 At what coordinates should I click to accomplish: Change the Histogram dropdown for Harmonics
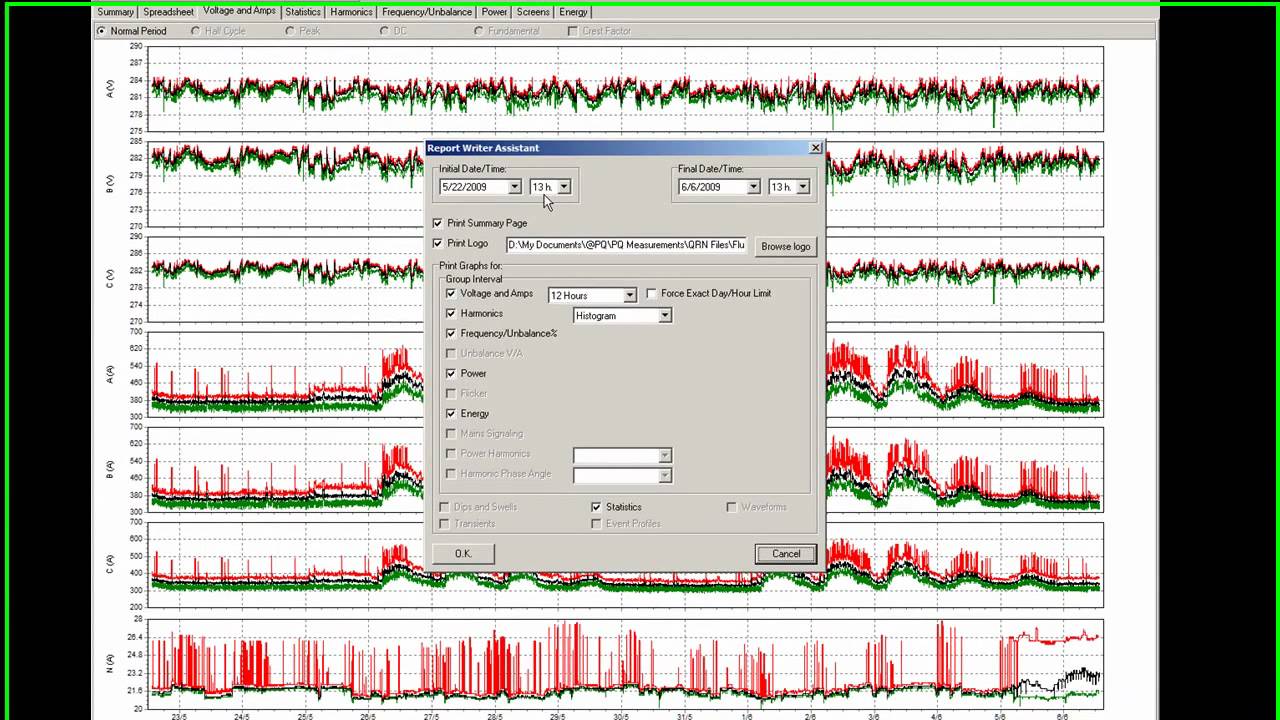click(664, 315)
